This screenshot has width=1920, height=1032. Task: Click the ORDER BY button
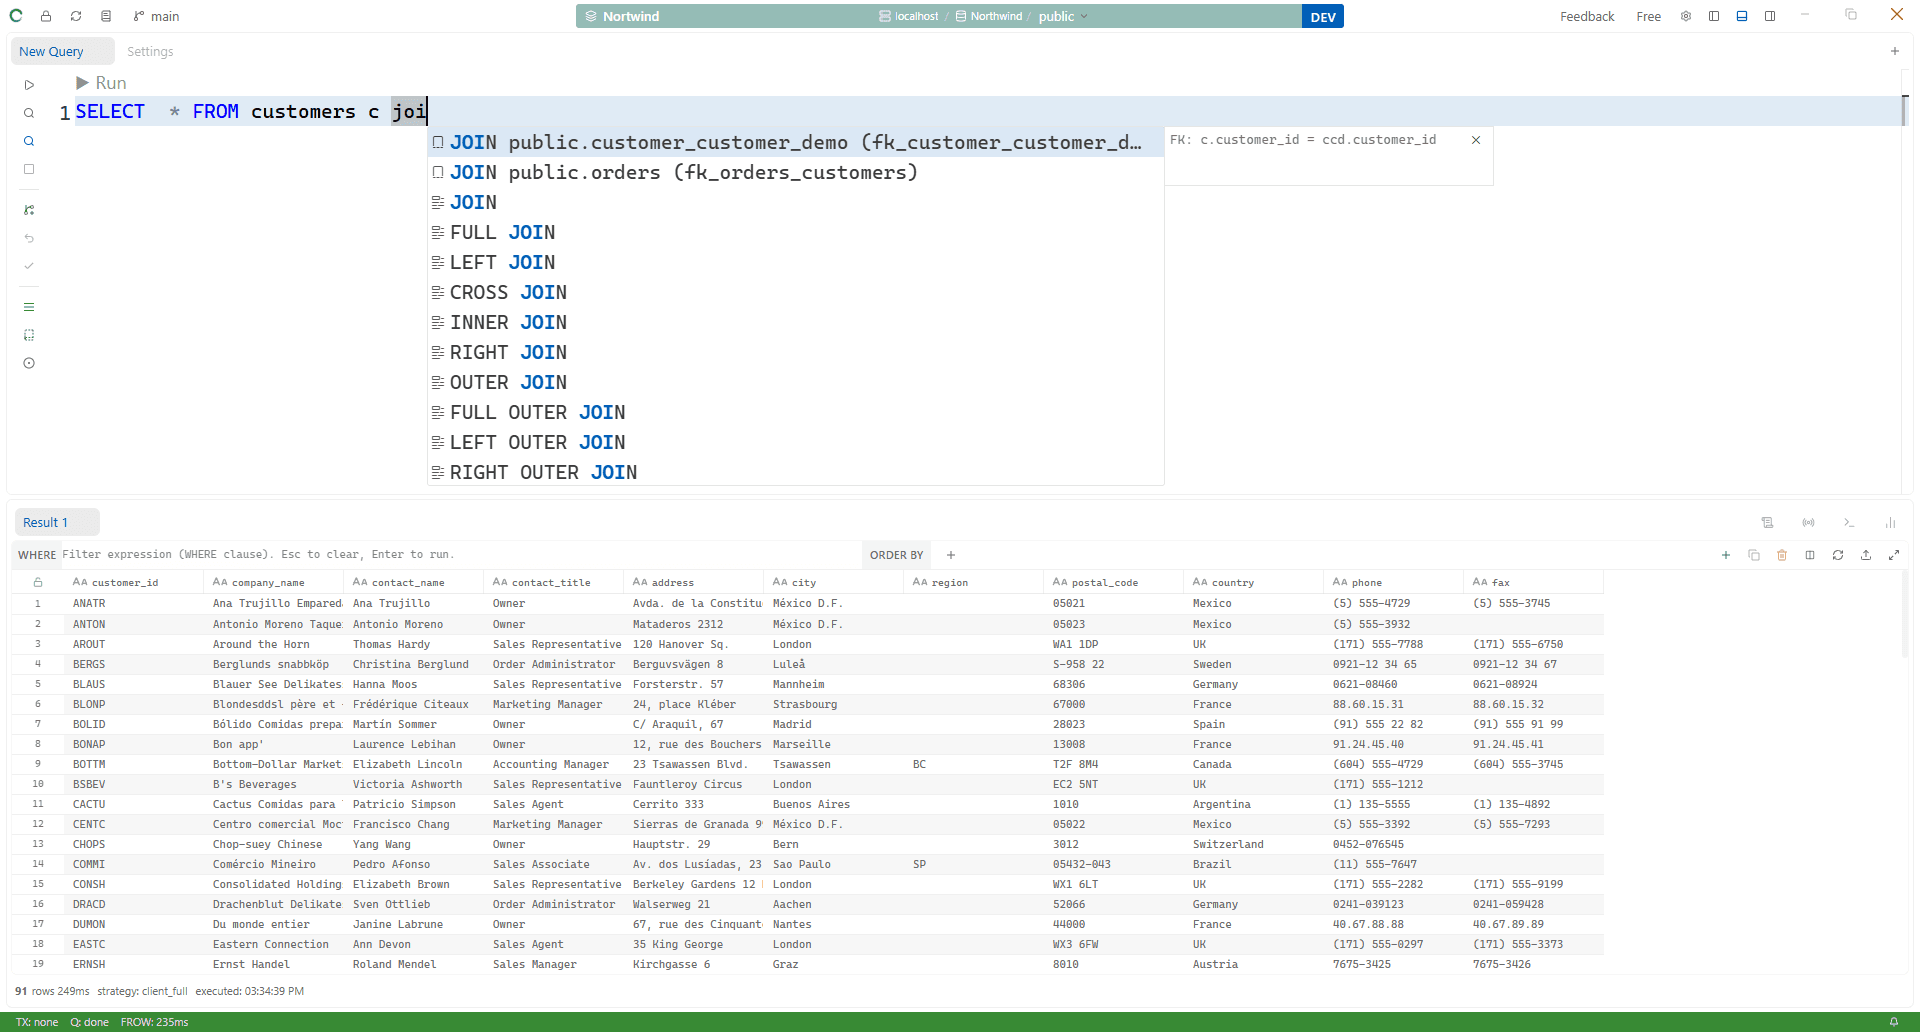coord(896,555)
